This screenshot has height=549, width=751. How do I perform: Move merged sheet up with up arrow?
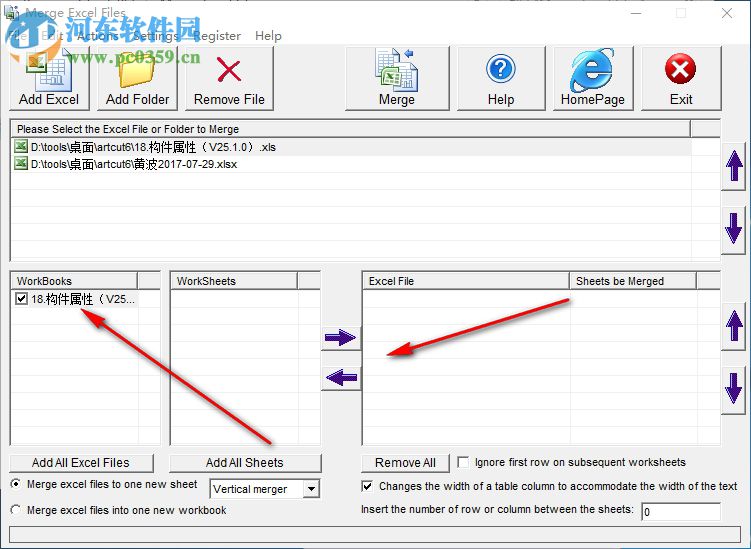[x=734, y=326]
